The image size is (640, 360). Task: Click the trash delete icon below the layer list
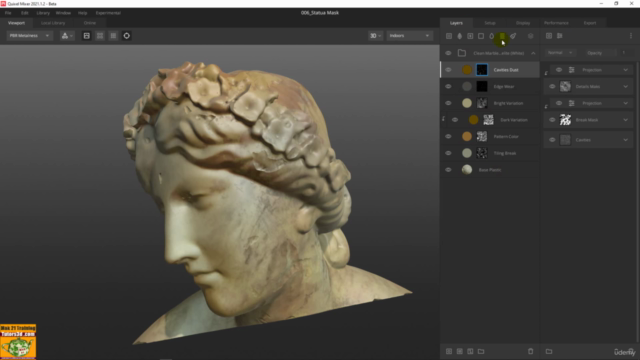coord(530,351)
